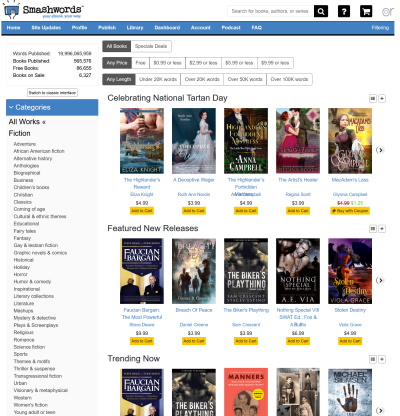
Task: Click the grid view icon for Trending Now
Action: (x=373, y=359)
